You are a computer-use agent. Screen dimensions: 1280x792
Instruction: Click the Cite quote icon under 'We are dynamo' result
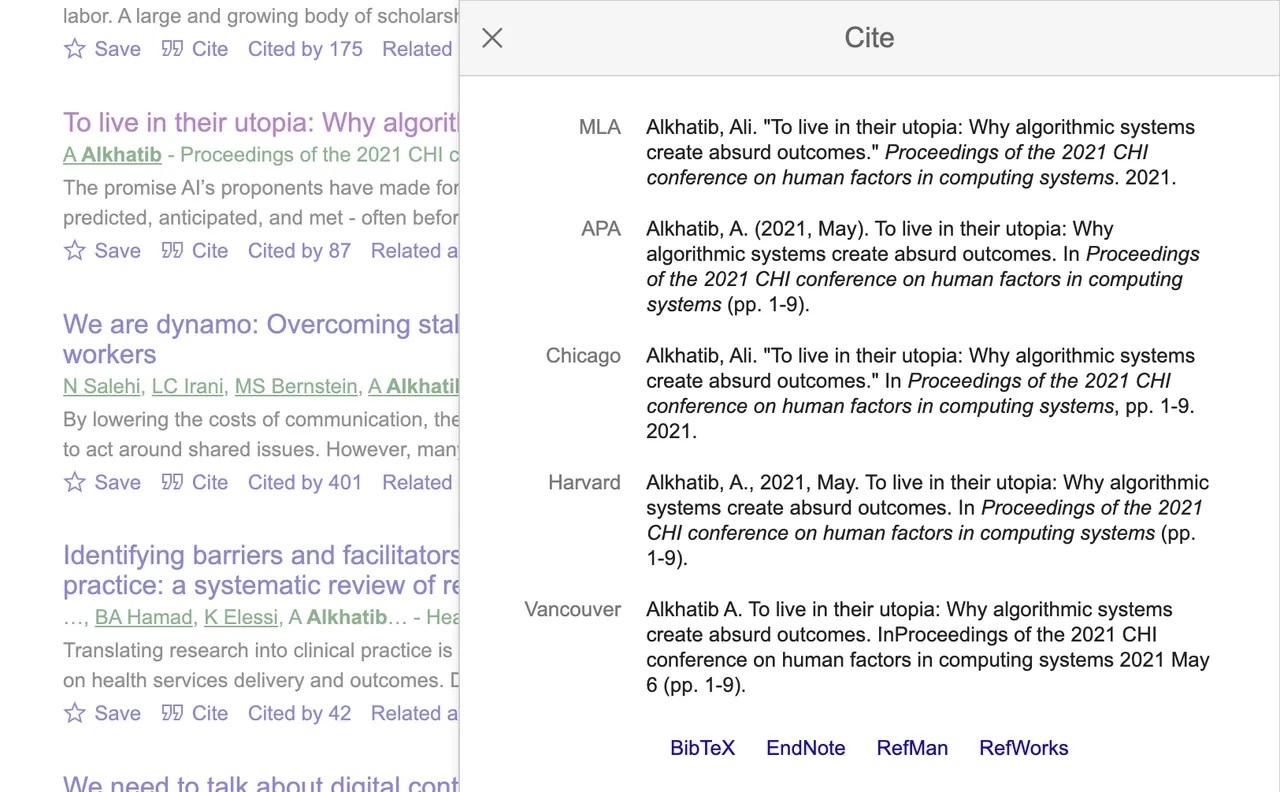click(172, 482)
